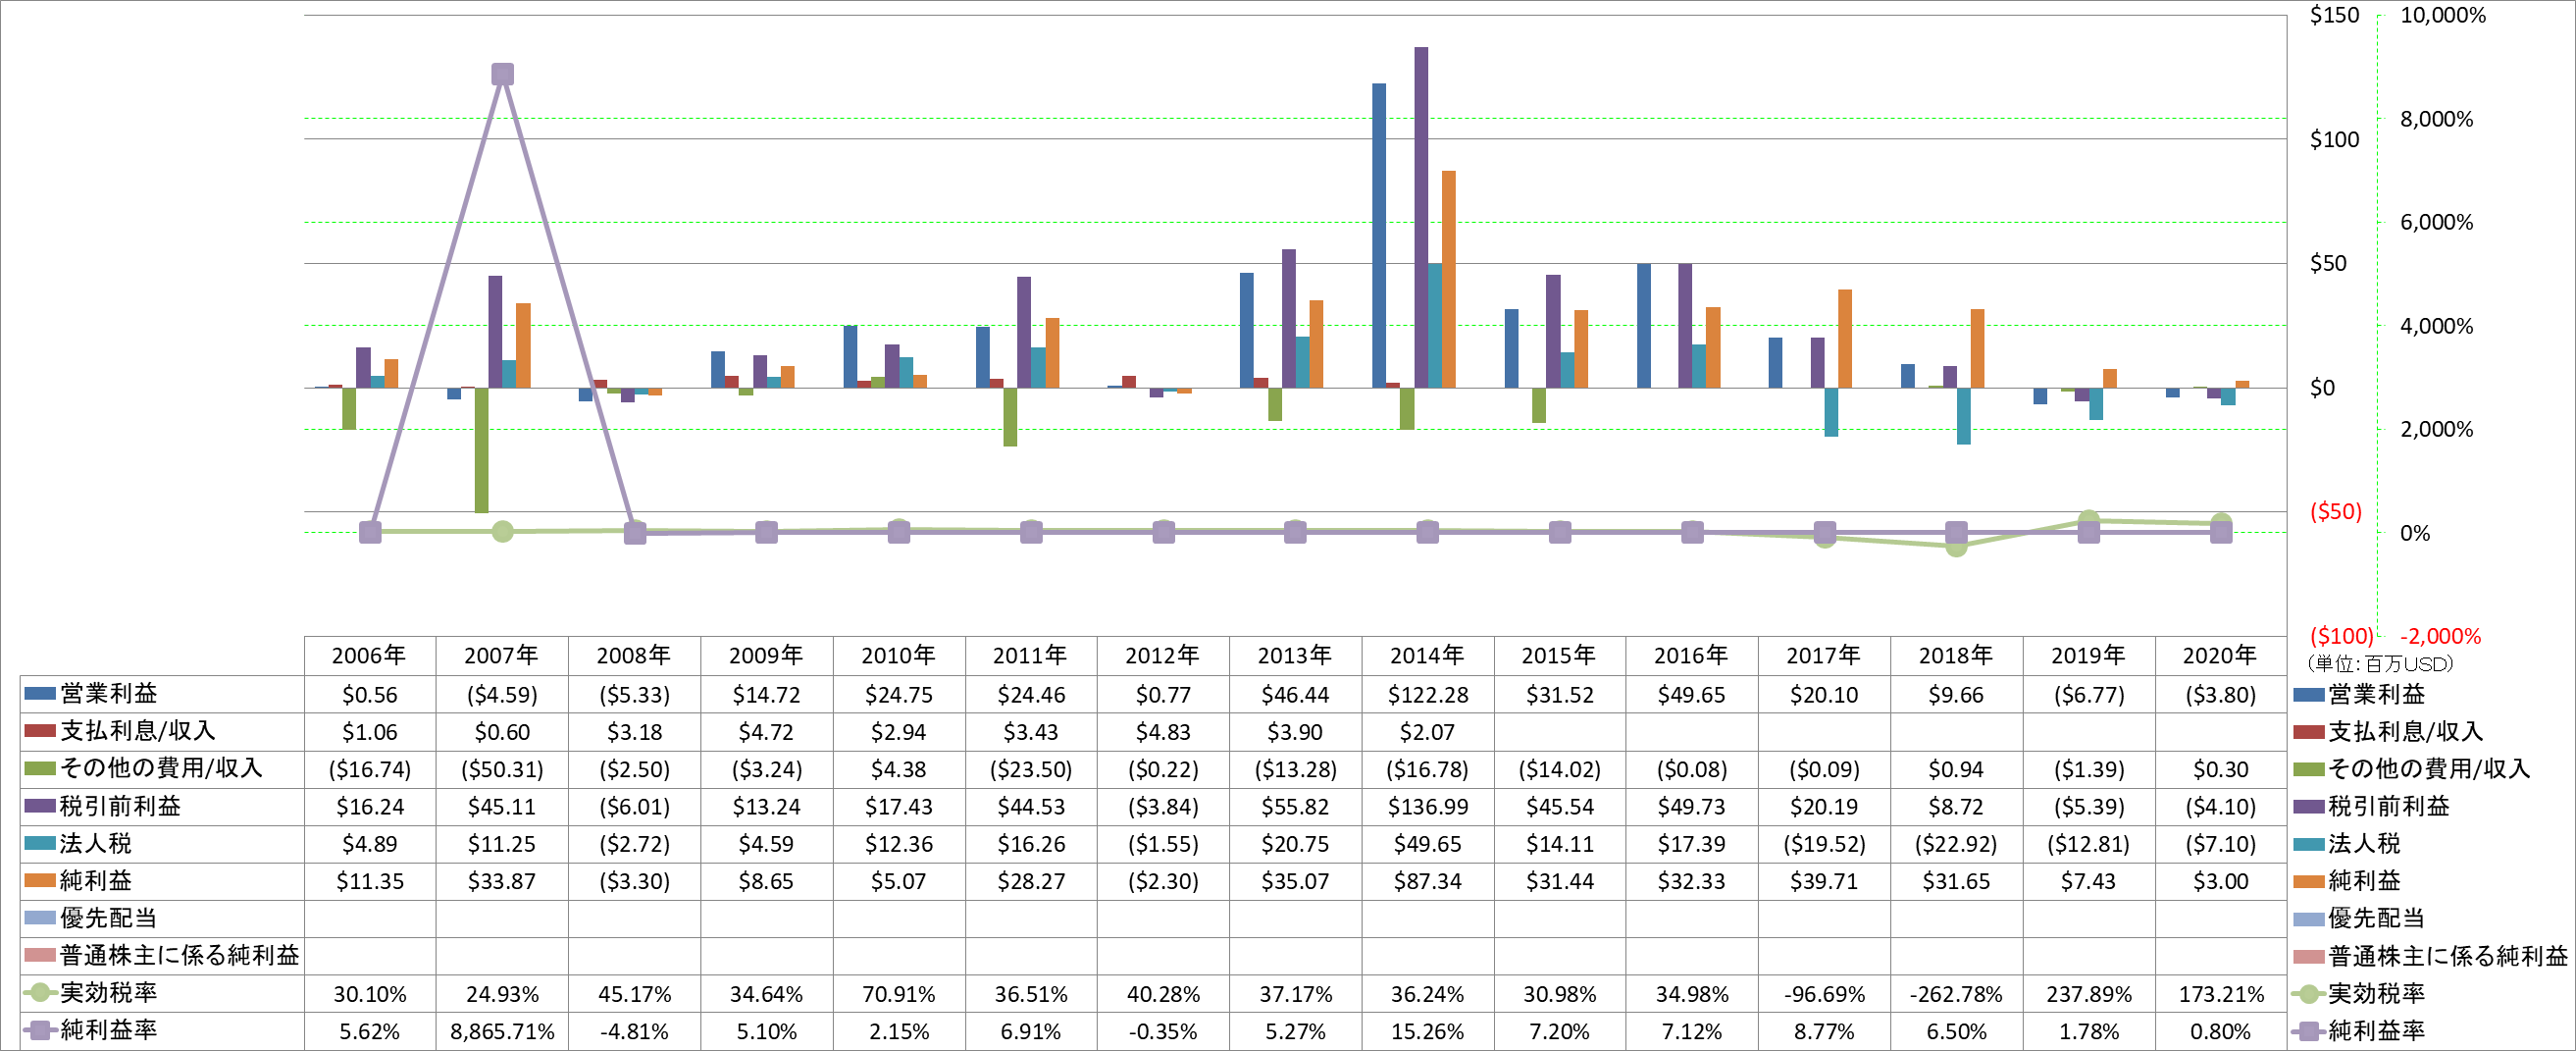Click the red -2,000% axis label
The image size is (2576, 1051).
pyautogui.click(x=2441, y=636)
